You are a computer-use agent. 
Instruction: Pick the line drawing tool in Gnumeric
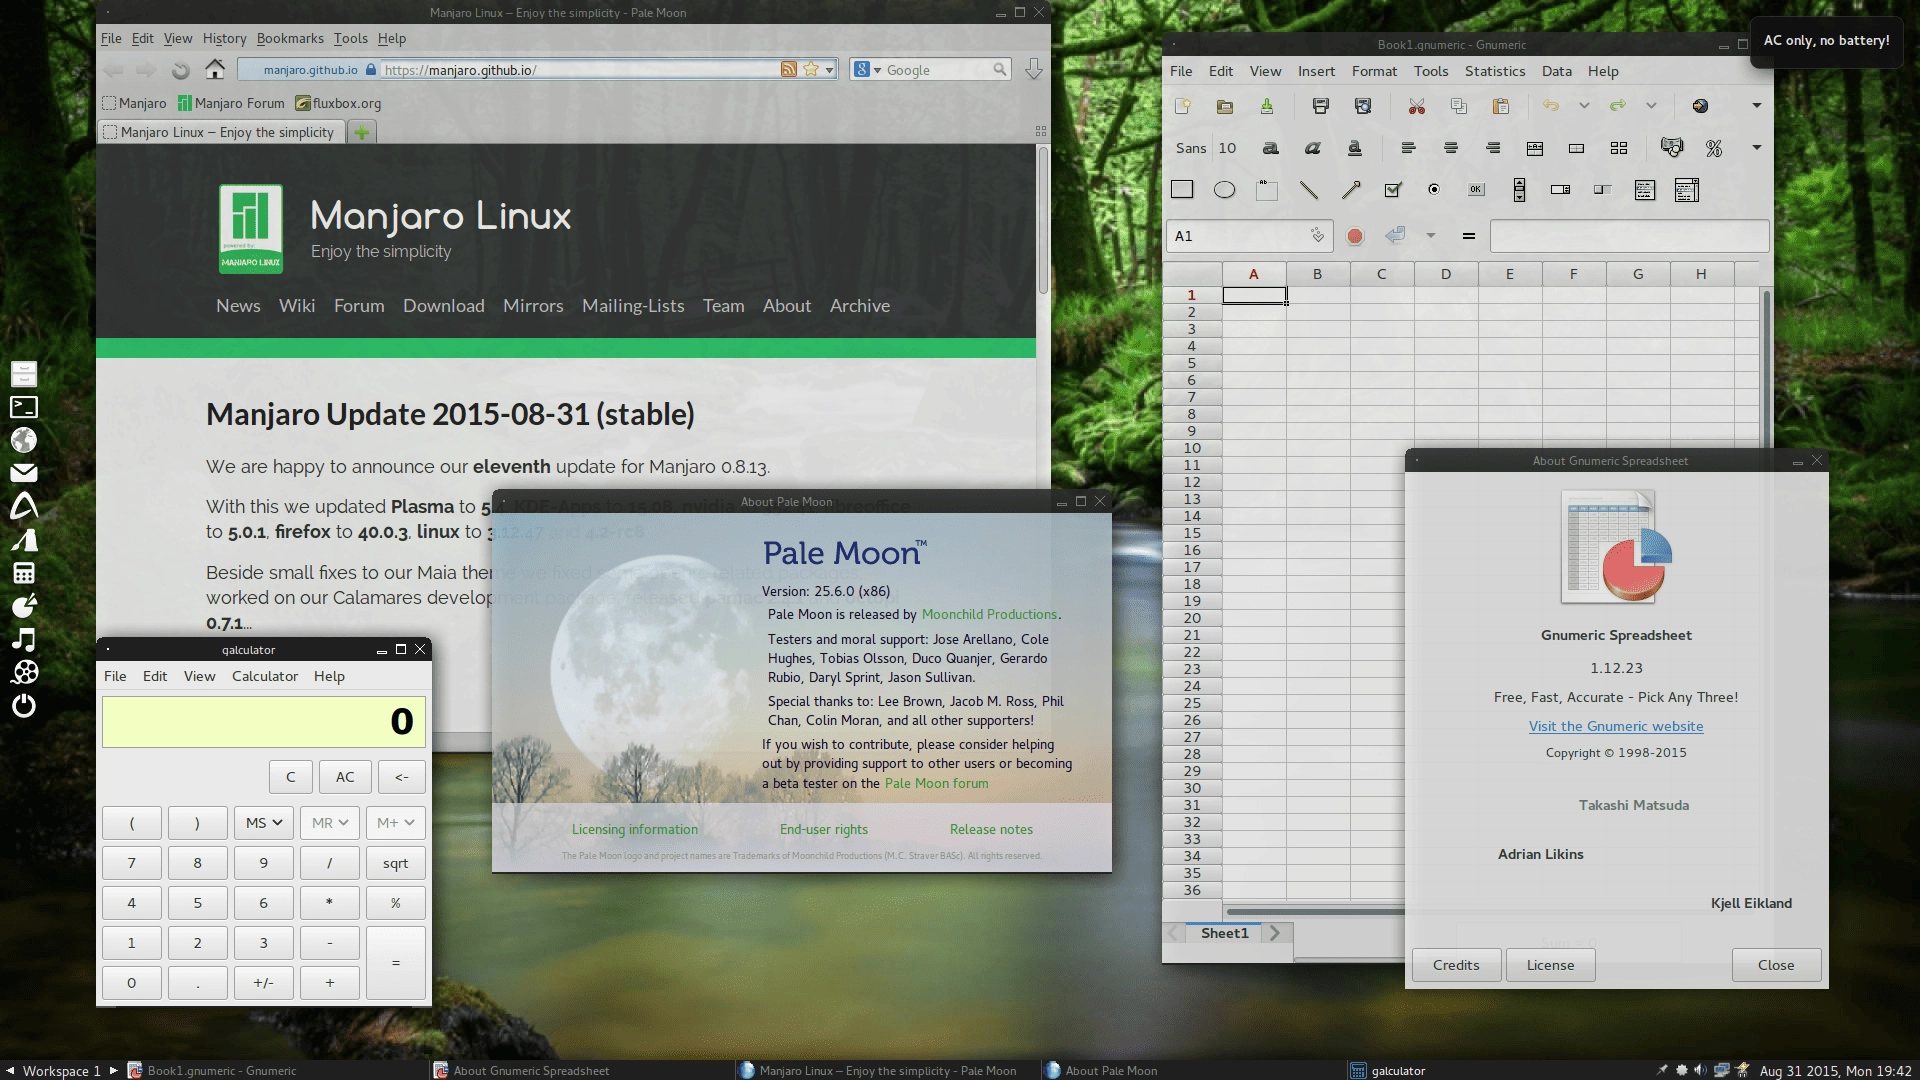1309,190
